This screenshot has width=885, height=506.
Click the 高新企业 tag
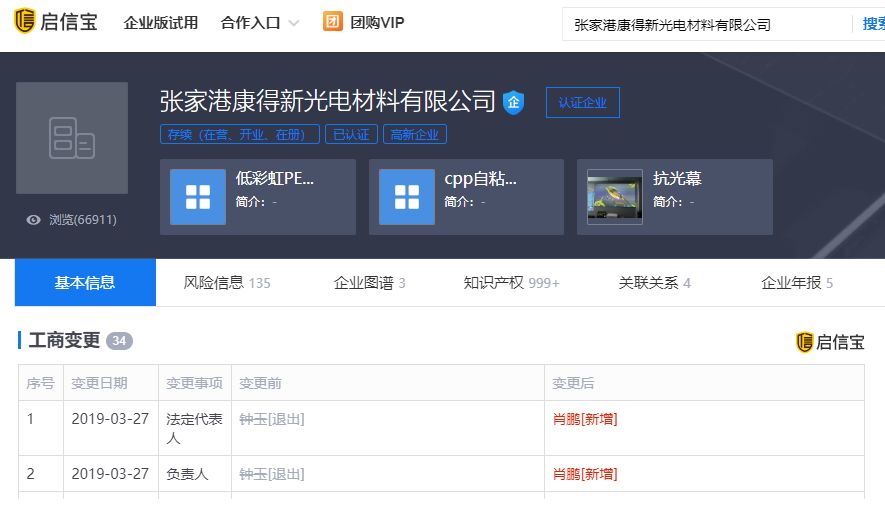[415, 134]
